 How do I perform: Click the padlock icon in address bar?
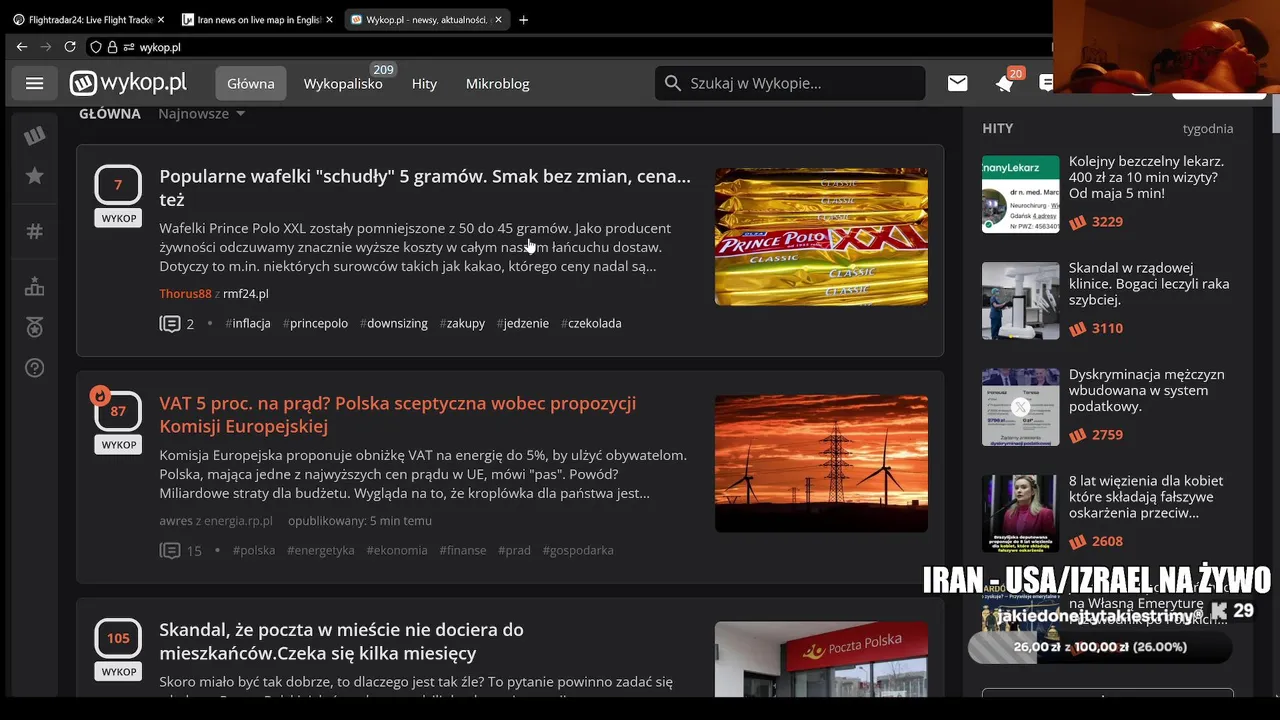pos(112,47)
